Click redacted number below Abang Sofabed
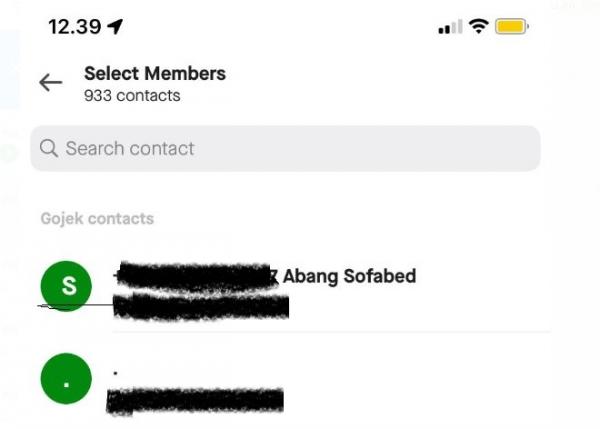 click(x=200, y=306)
